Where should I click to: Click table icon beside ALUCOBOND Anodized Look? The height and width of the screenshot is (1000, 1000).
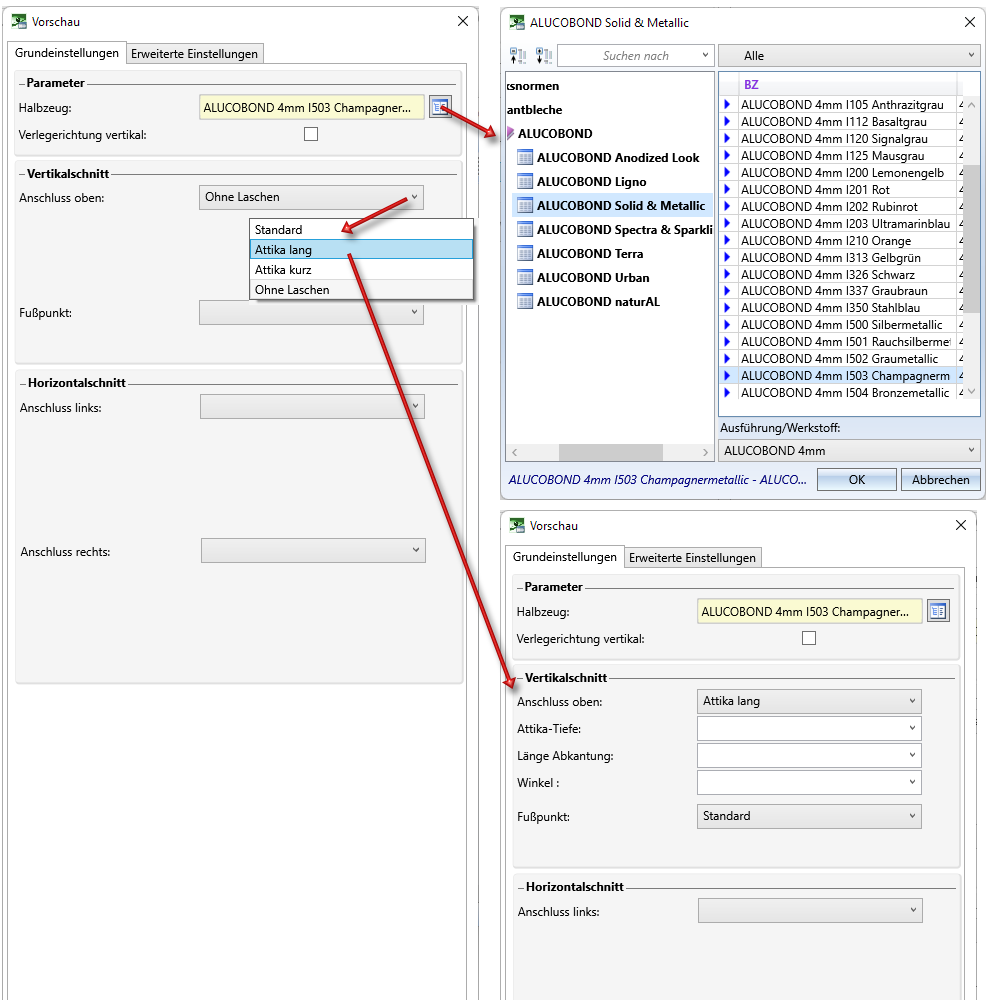(x=525, y=158)
